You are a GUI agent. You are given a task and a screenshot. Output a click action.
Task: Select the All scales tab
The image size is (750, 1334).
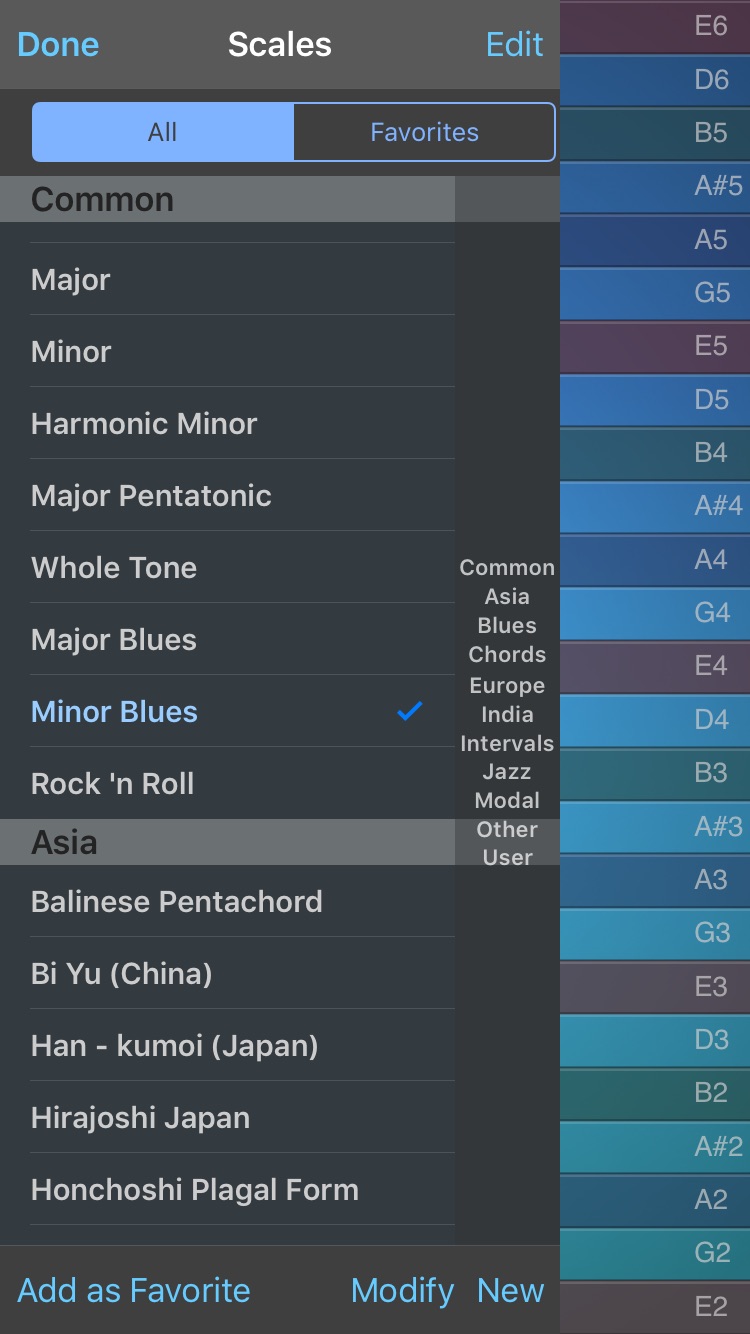163,132
